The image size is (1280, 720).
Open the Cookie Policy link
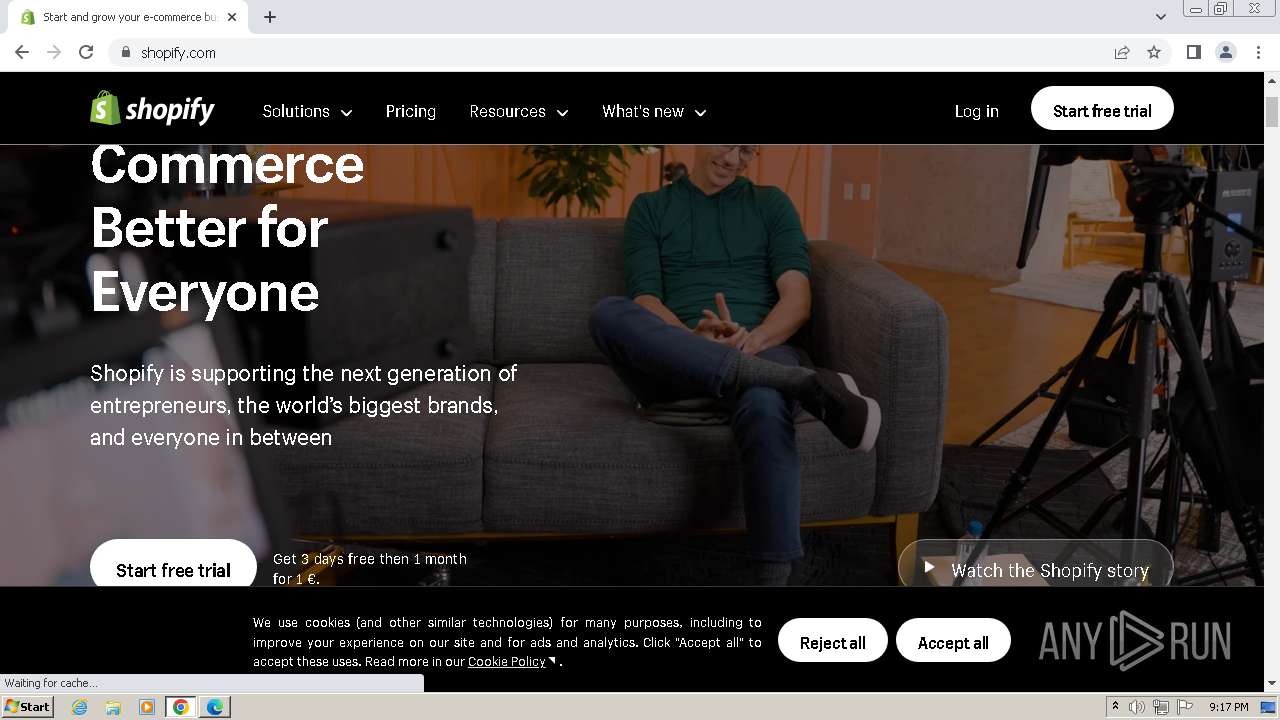[507, 661]
